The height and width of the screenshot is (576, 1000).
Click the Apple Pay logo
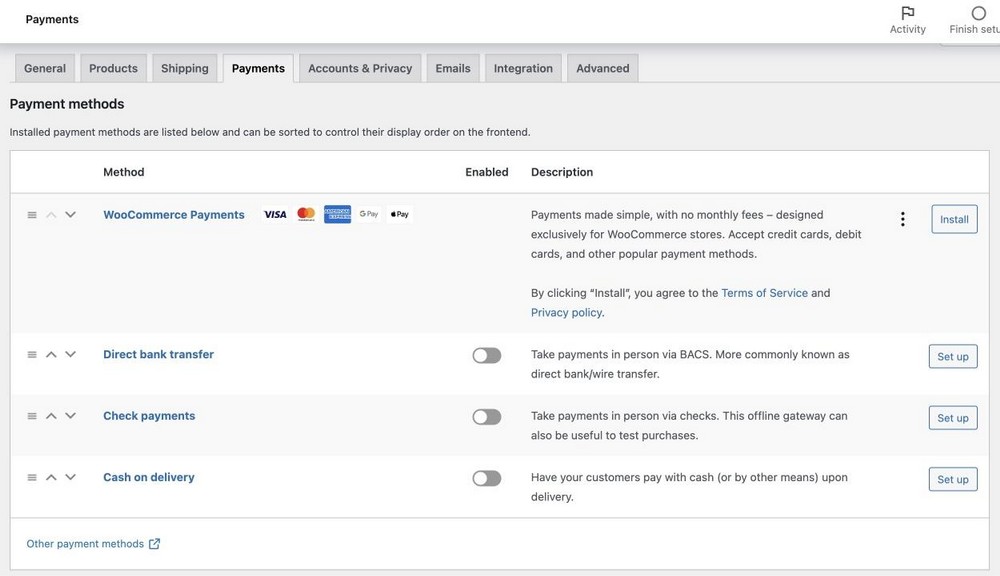click(x=399, y=214)
